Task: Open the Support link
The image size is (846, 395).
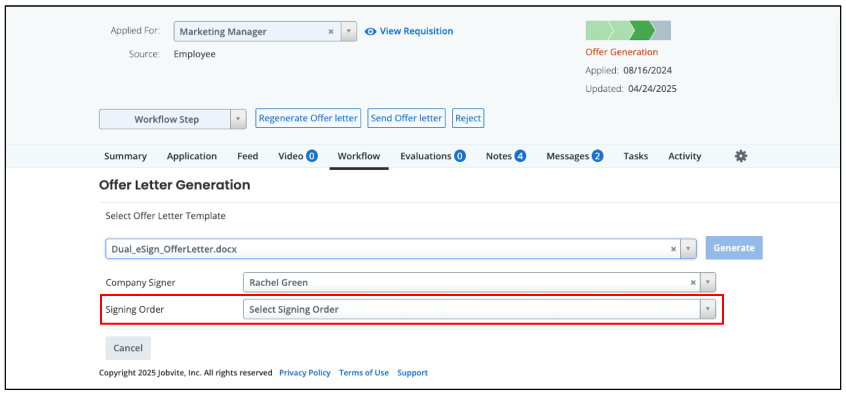Action: pos(412,373)
